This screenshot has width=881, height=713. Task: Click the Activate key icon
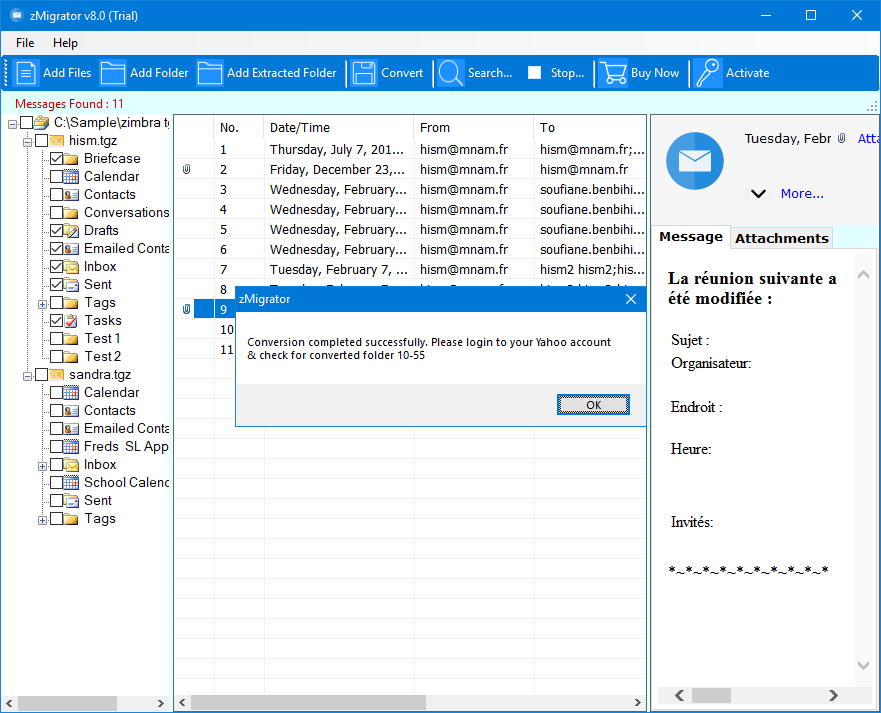(x=707, y=73)
